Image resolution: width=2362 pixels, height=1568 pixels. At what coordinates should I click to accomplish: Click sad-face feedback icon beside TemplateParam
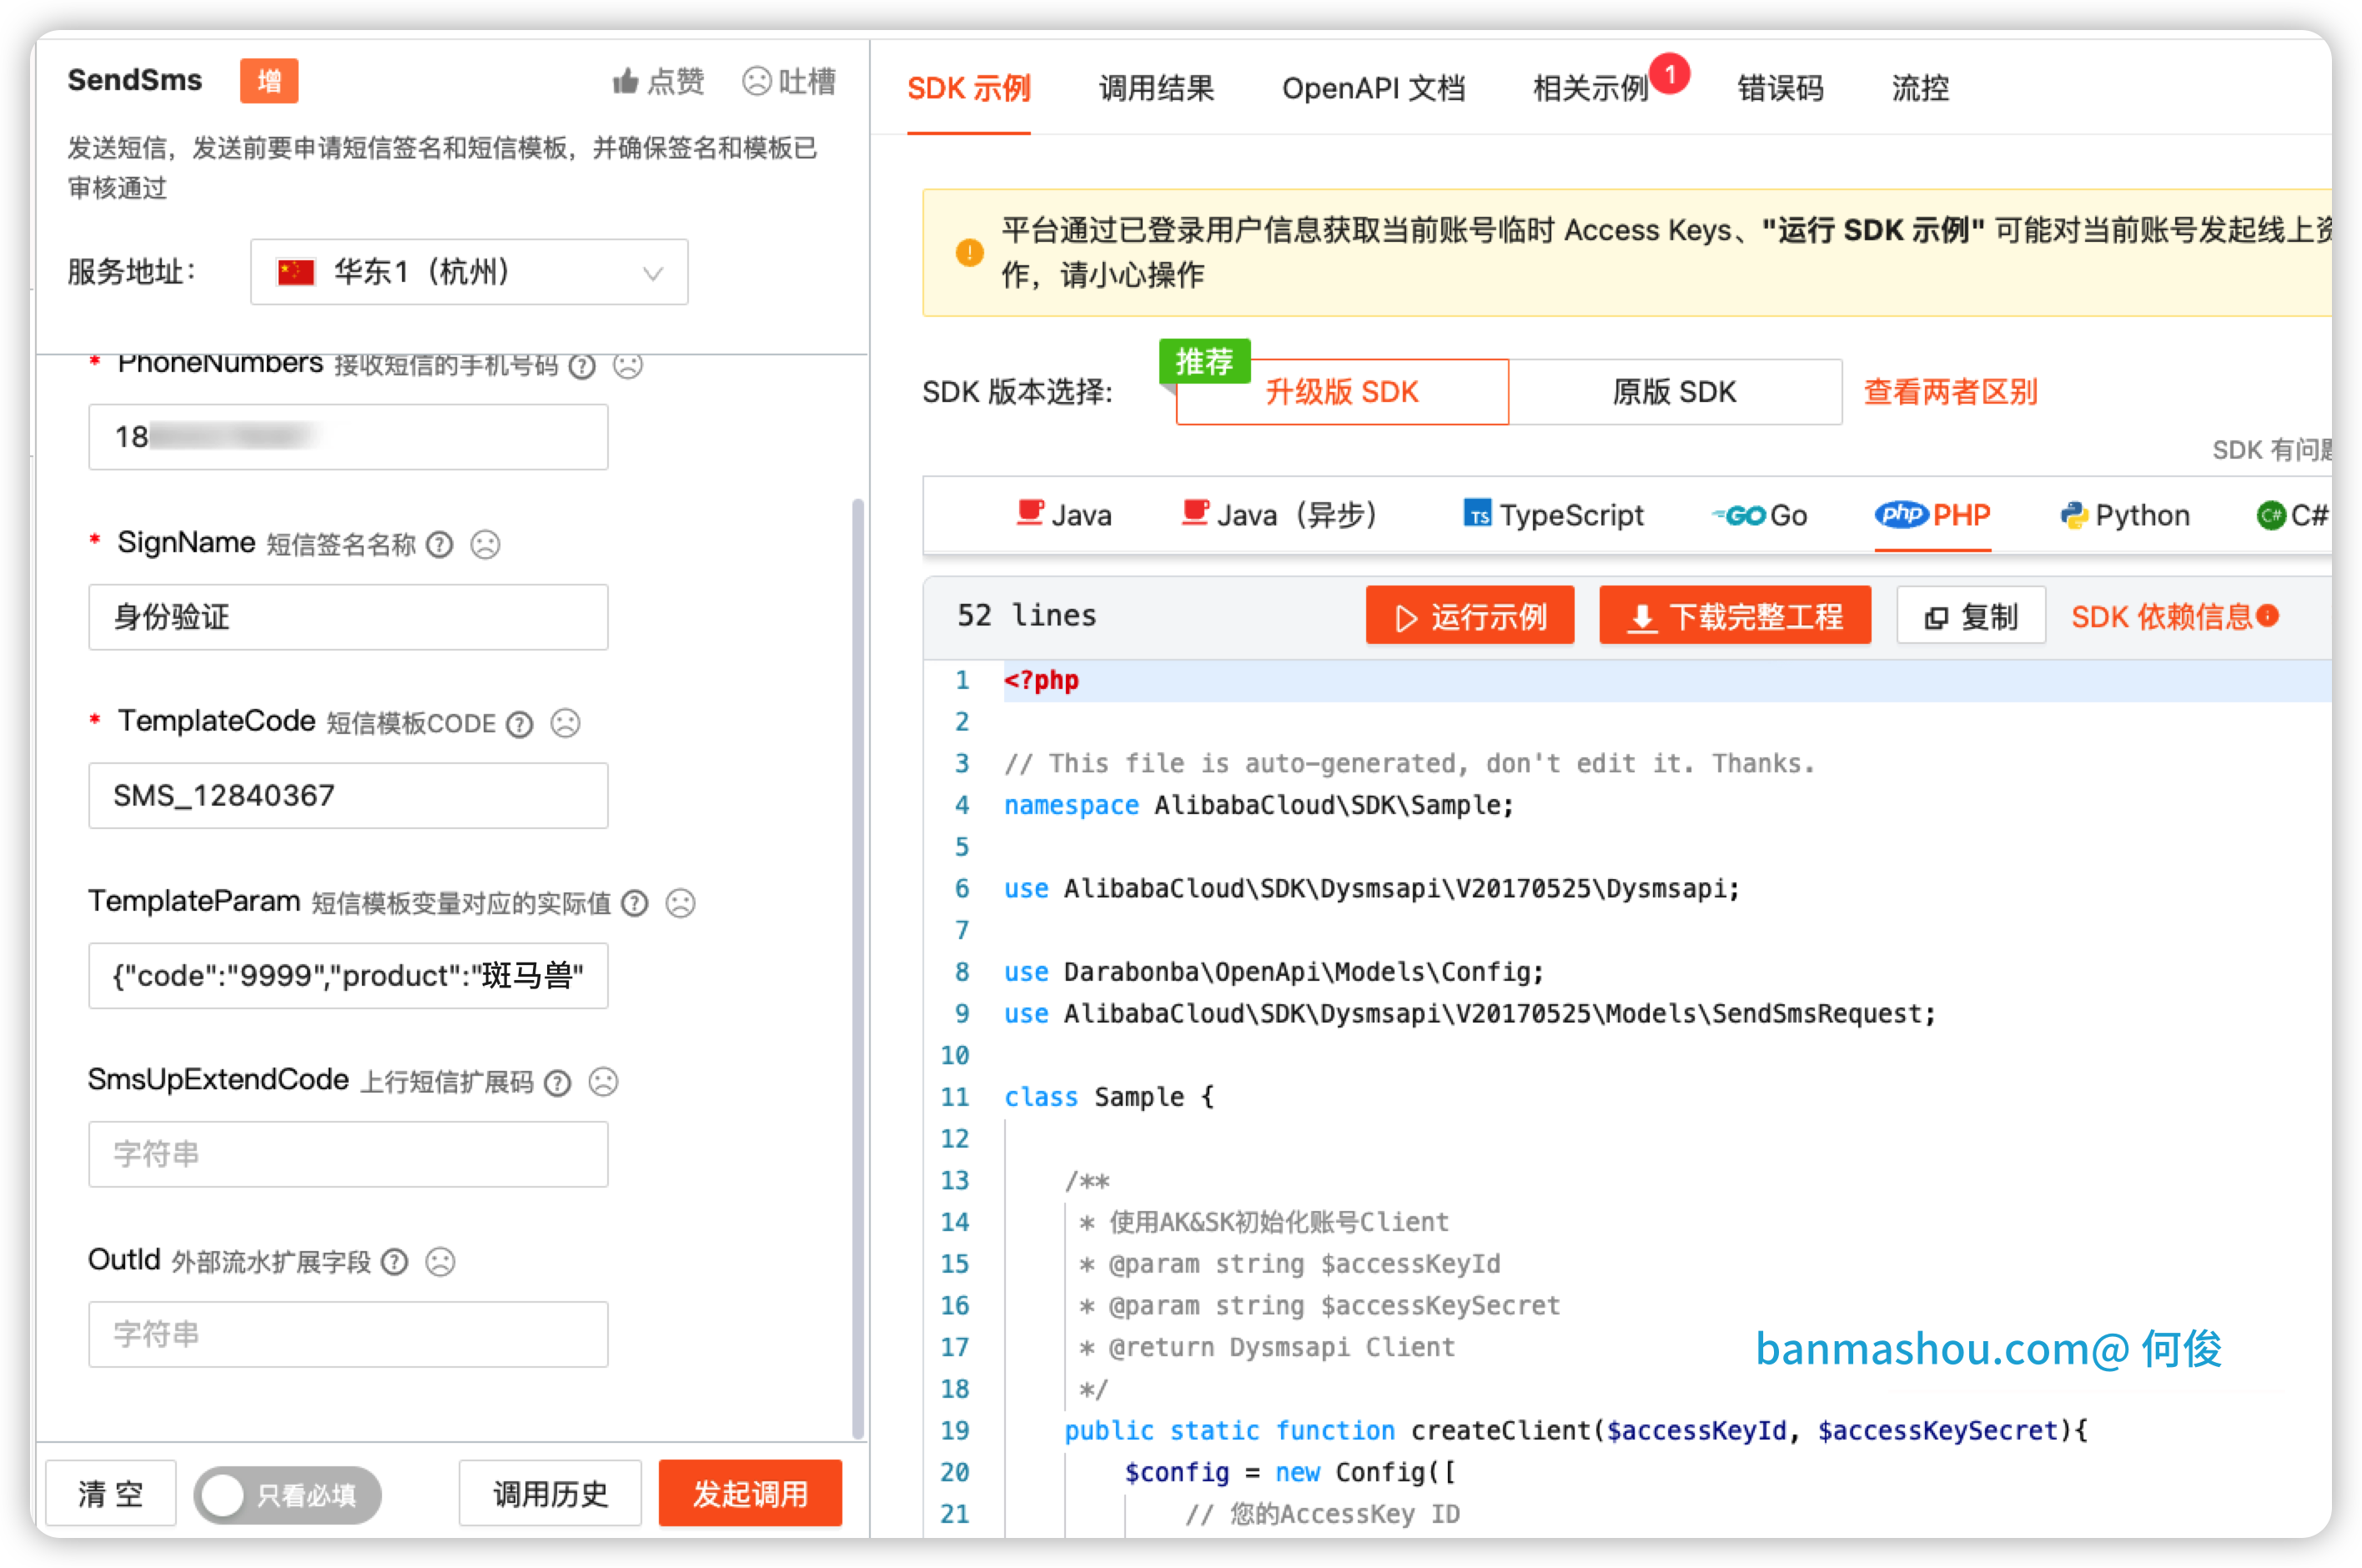point(680,904)
